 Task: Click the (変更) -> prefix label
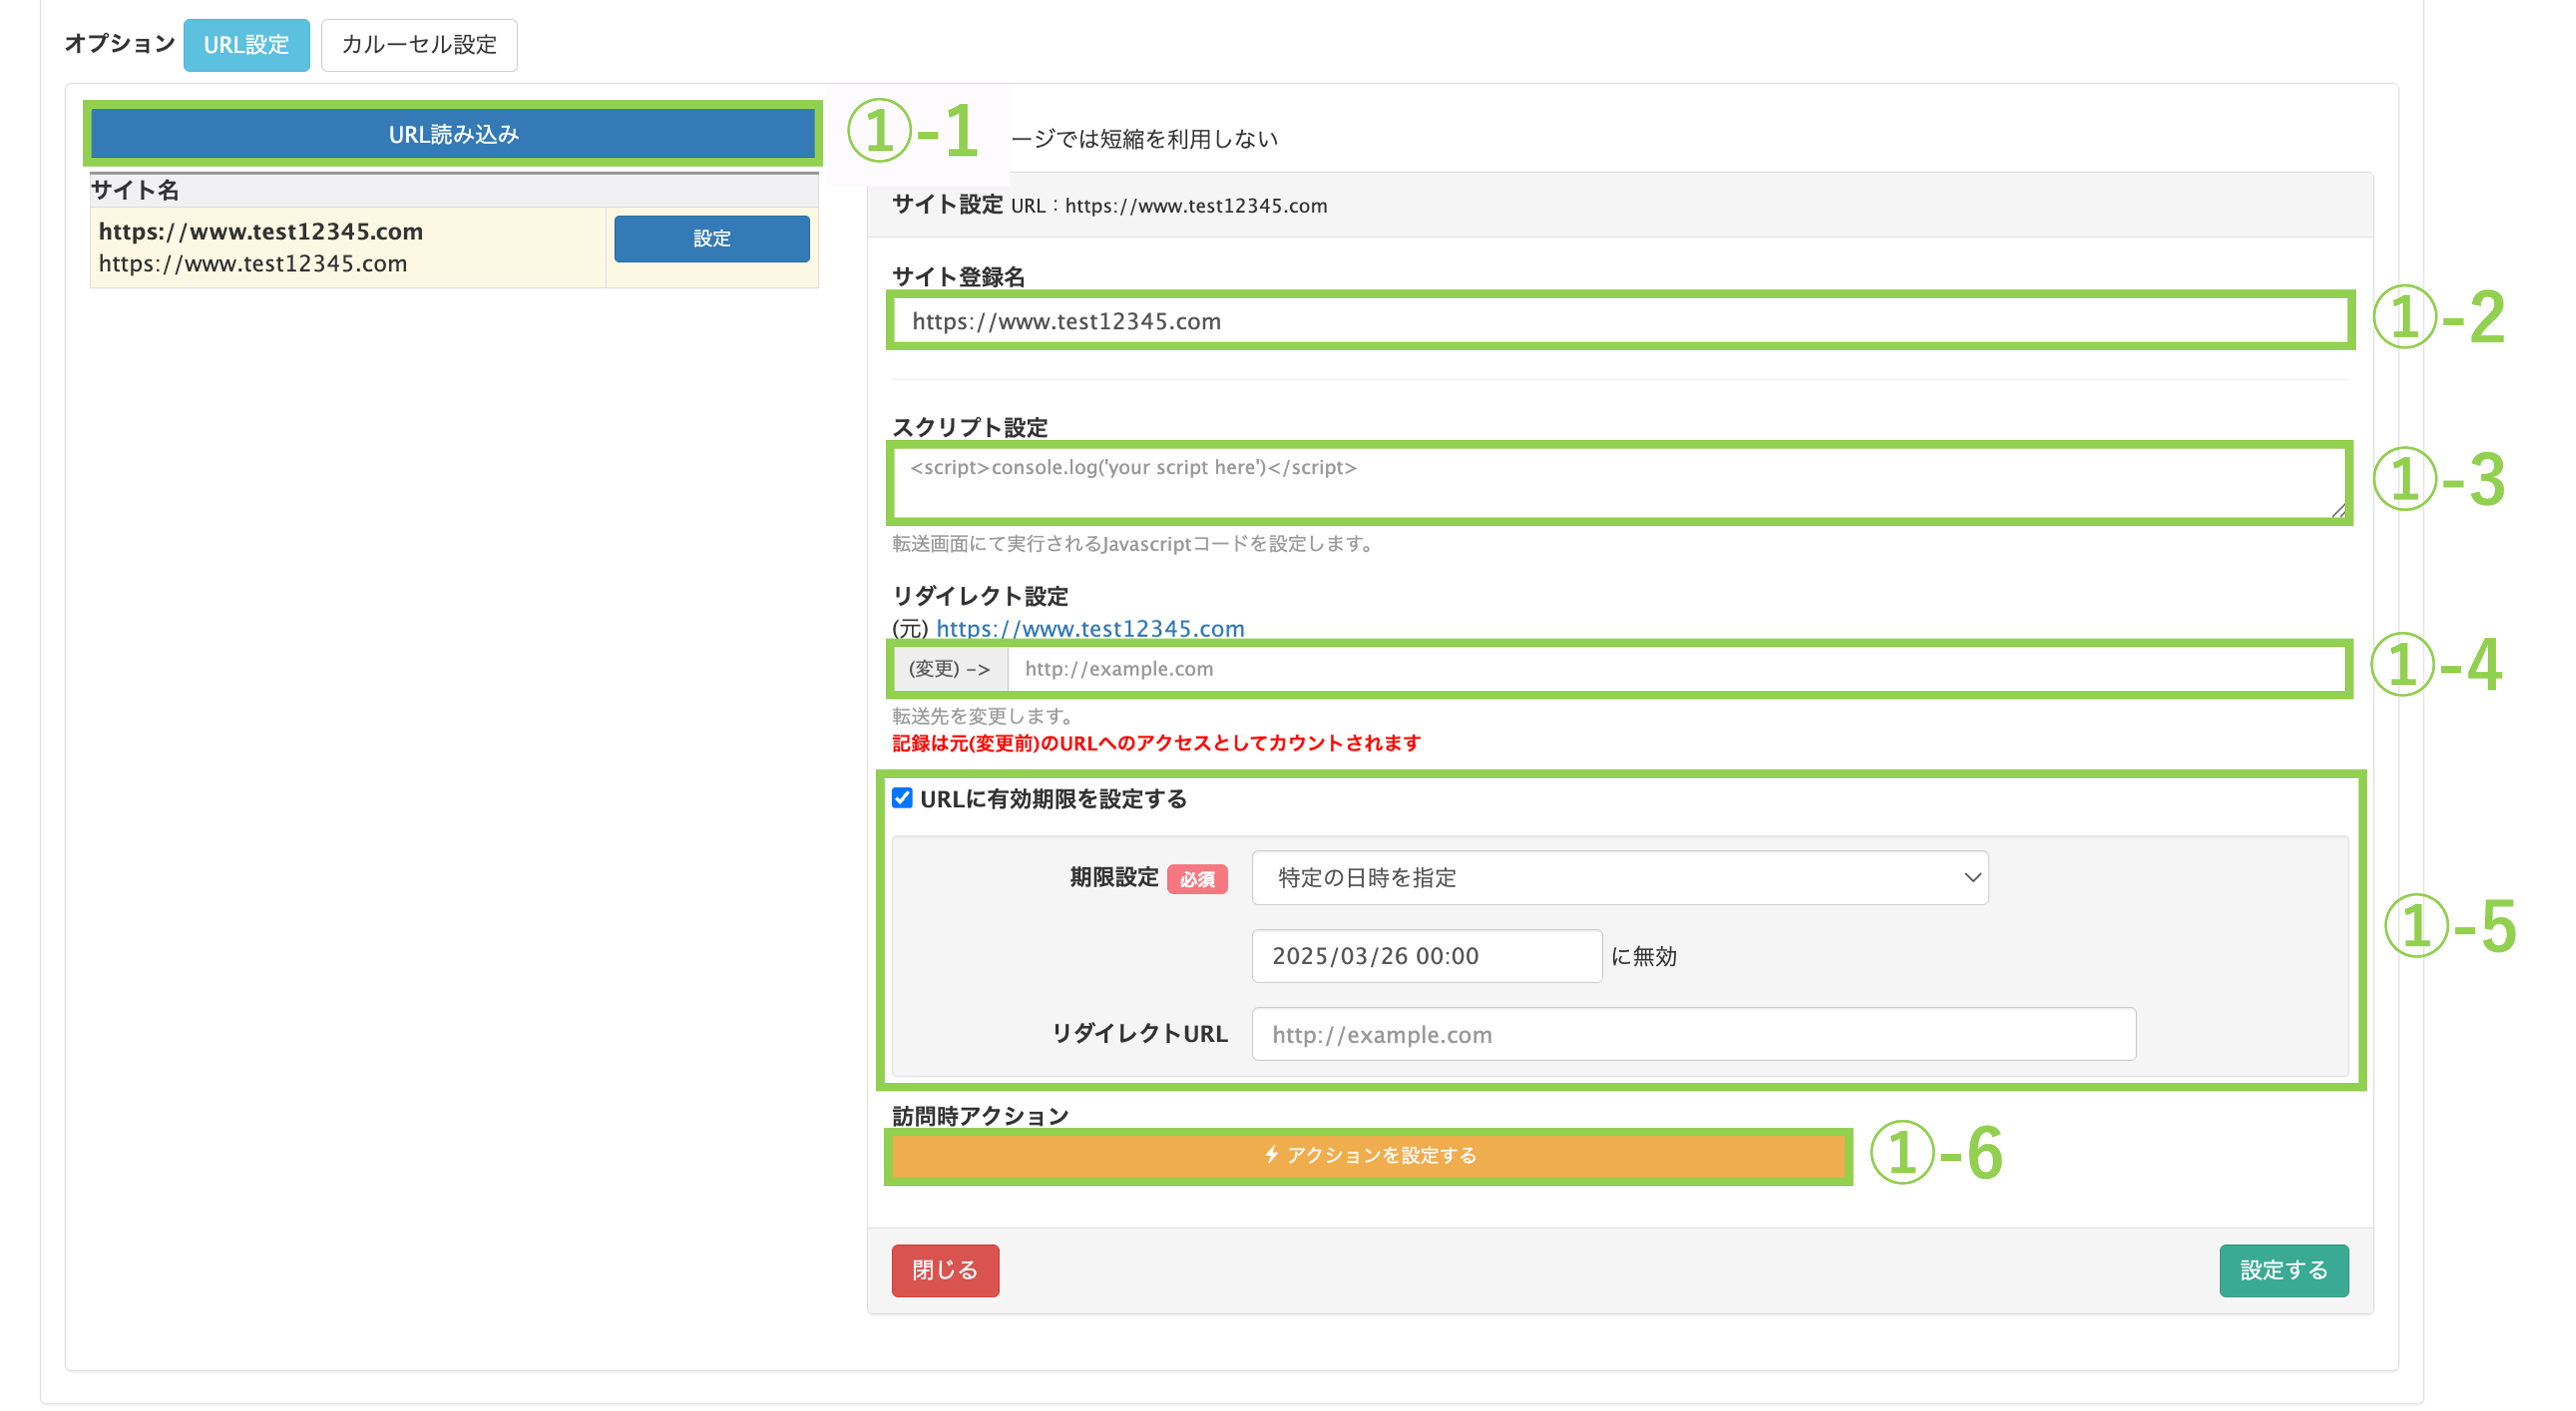coord(949,669)
